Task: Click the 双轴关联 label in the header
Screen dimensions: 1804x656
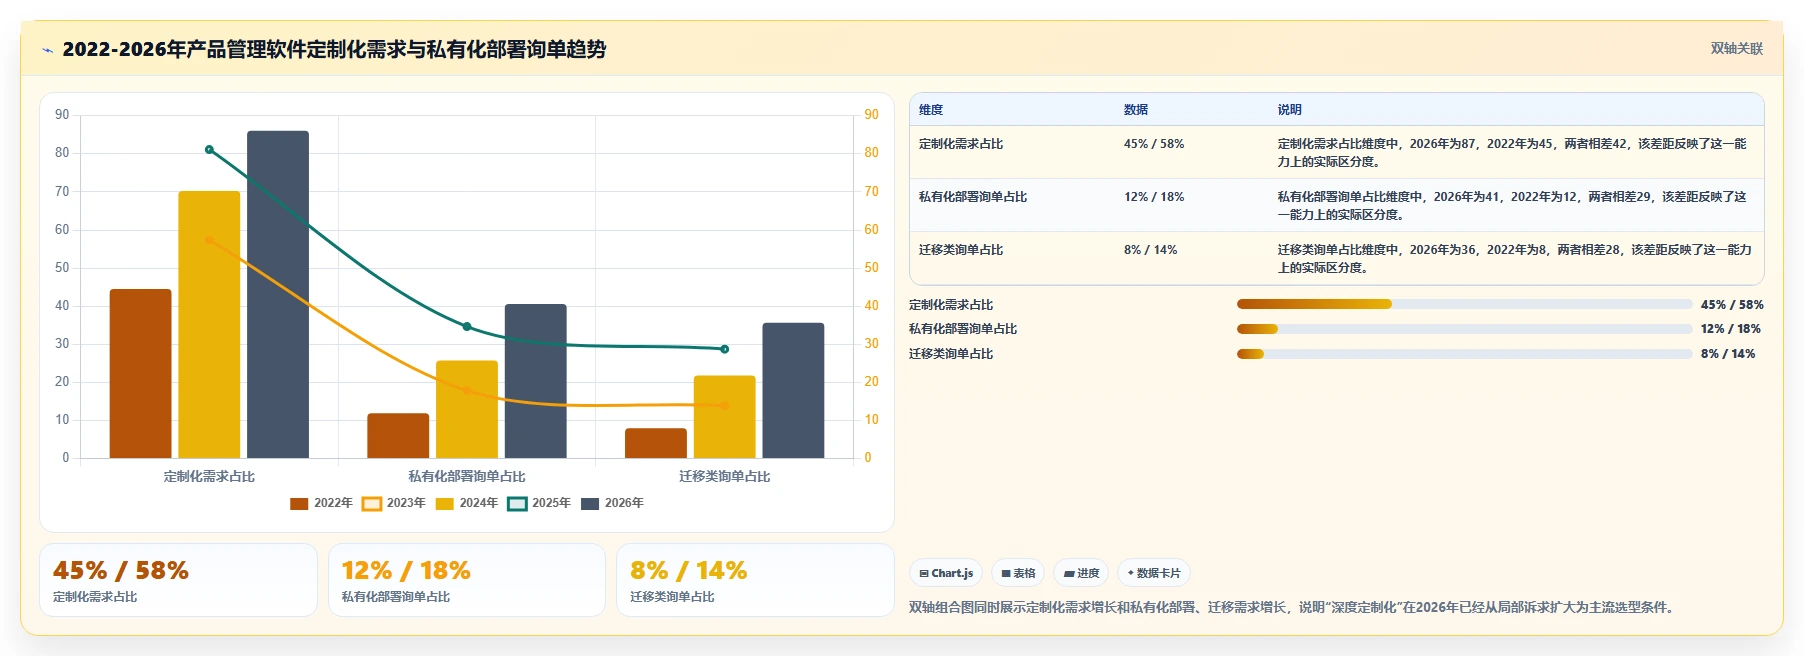Action: click(x=1736, y=48)
